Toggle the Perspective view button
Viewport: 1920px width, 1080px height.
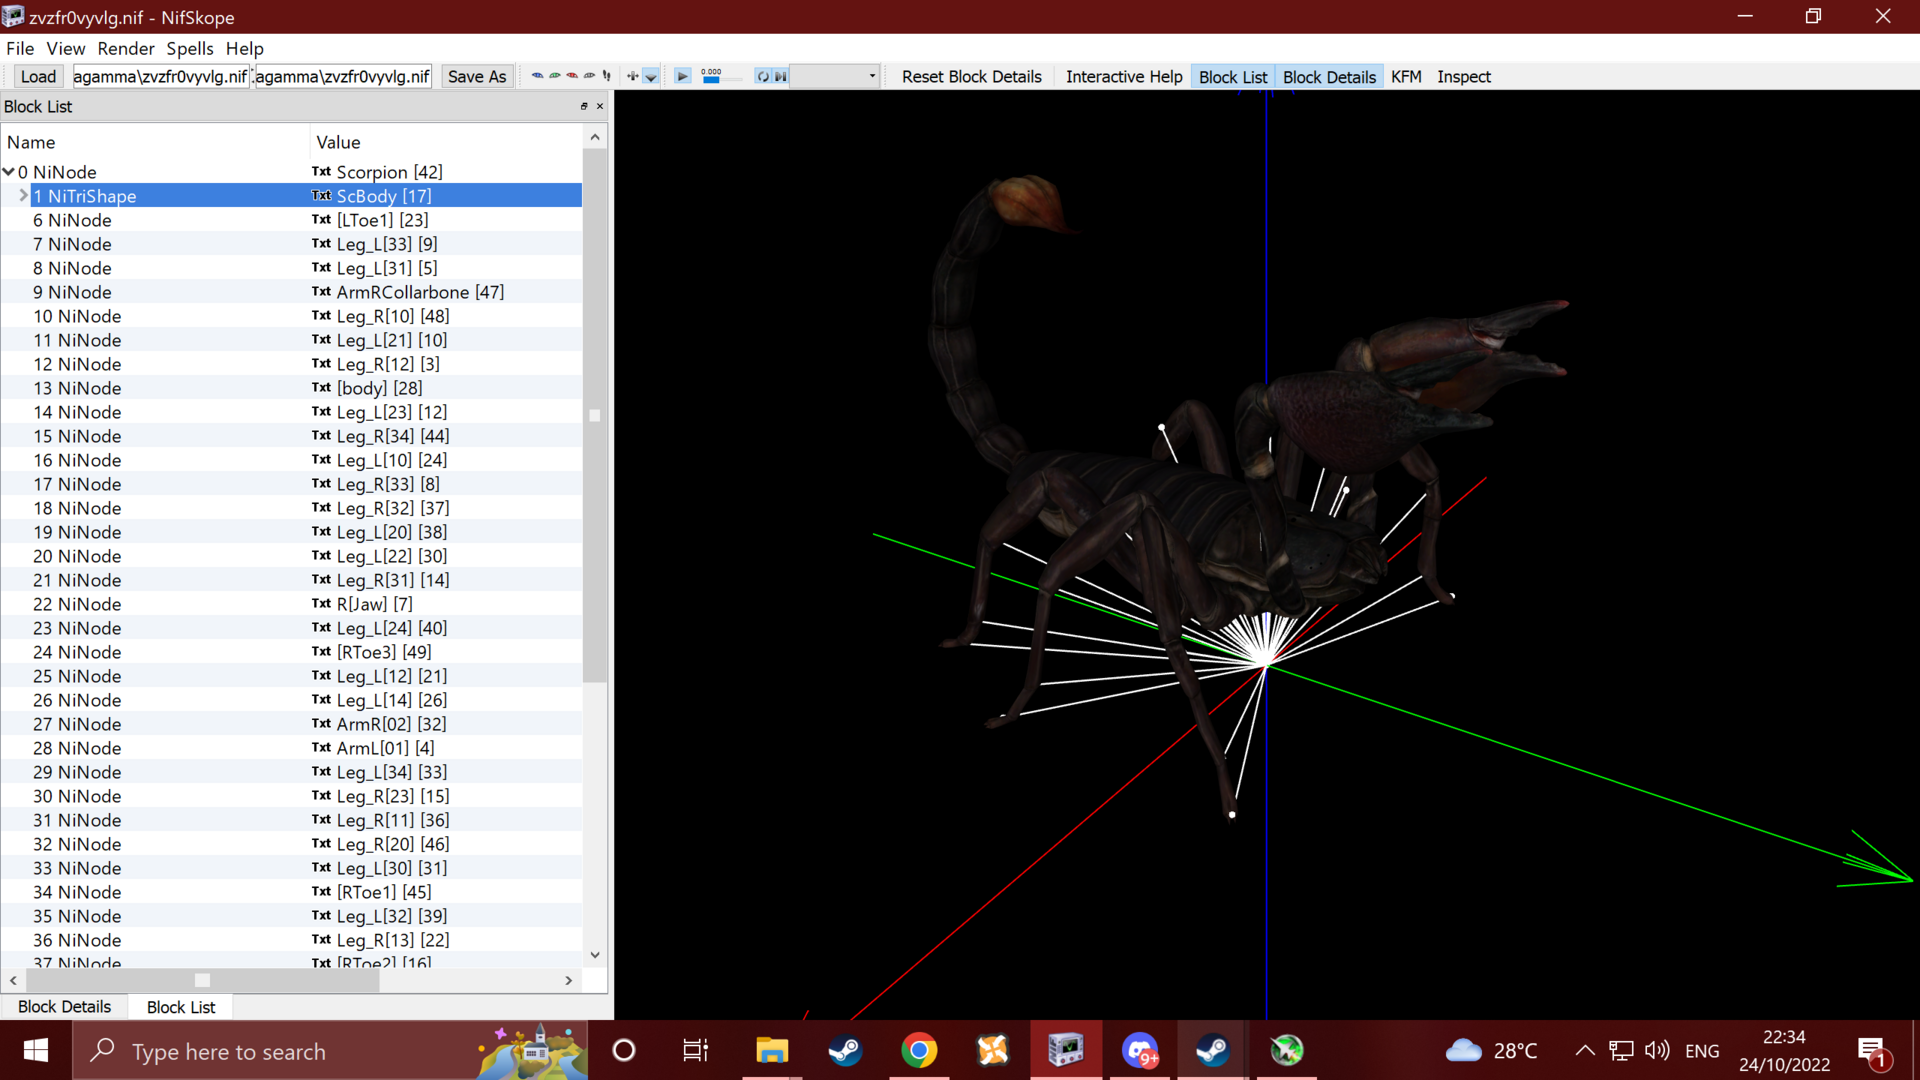click(651, 76)
